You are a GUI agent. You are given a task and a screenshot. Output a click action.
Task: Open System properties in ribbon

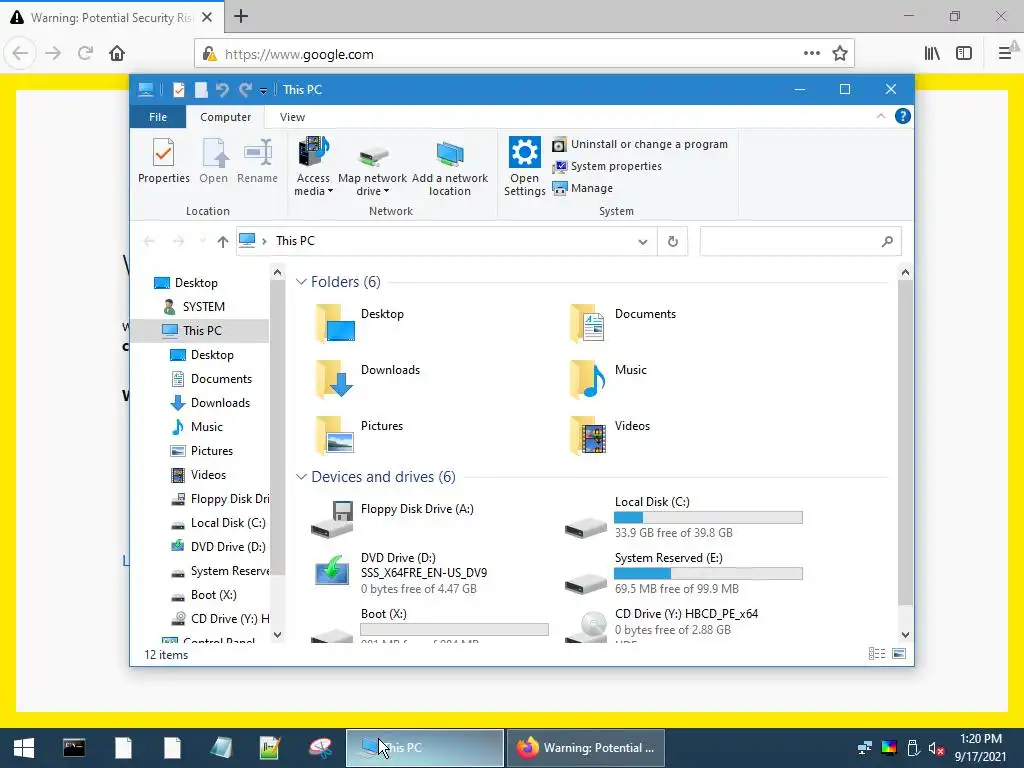[607, 167]
